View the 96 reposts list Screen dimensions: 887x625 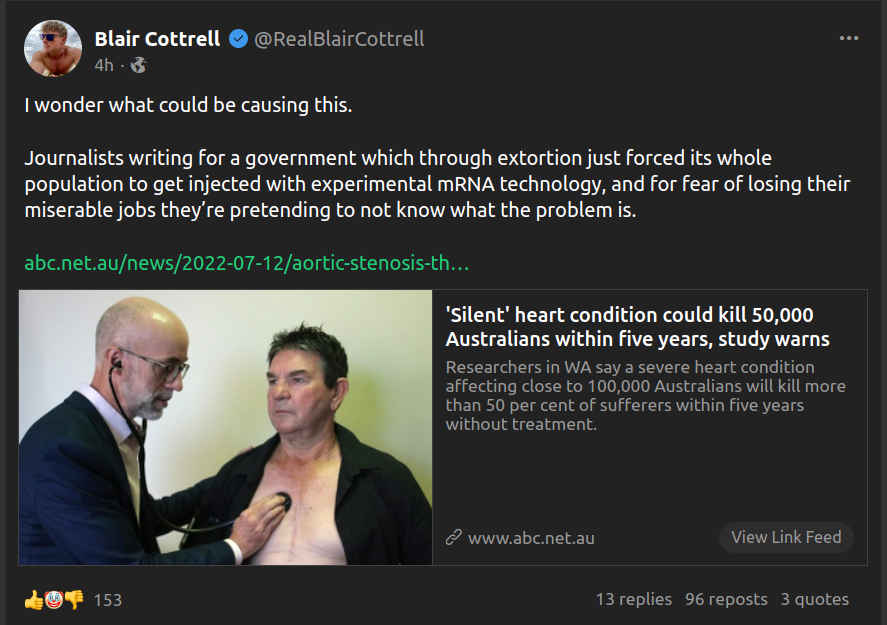726,599
